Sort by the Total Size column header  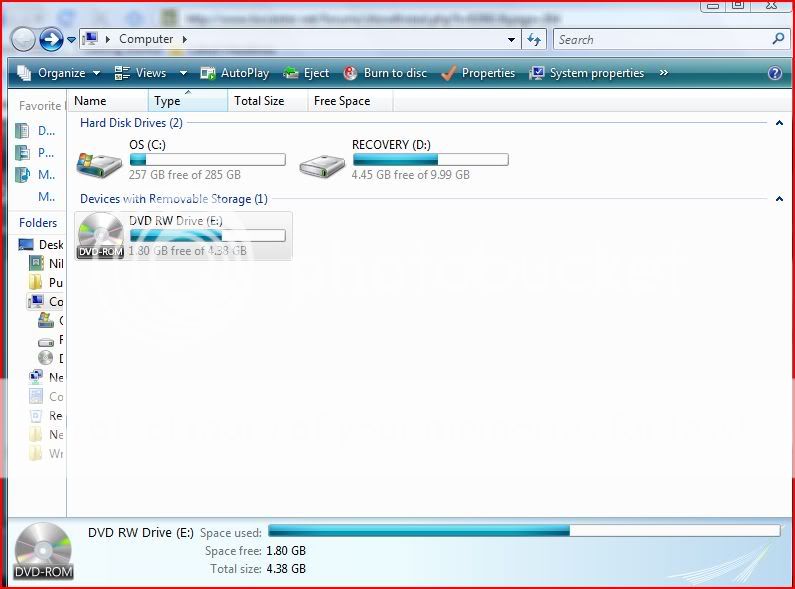click(259, 101)
